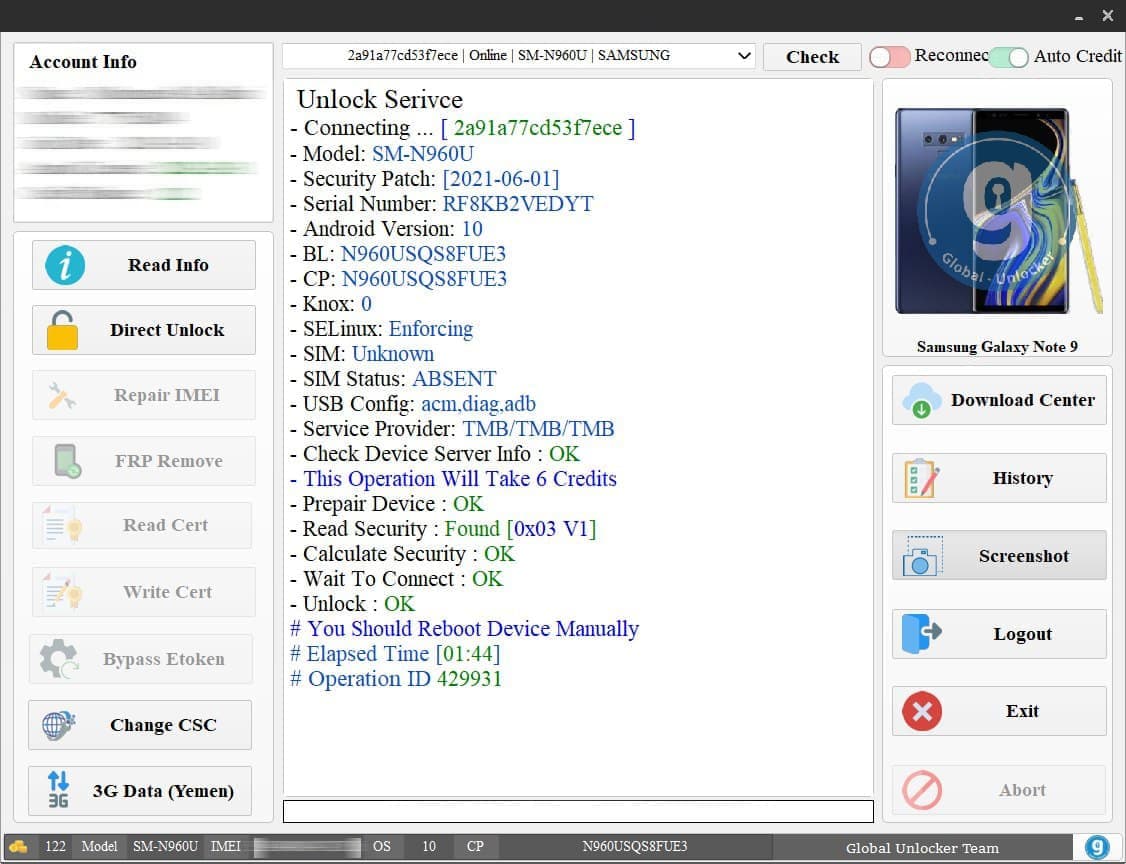The height and width of the screenshot is (864, 1126).
Task: Open 3G Data (Yemen) by its label
Action: point(163,791)
